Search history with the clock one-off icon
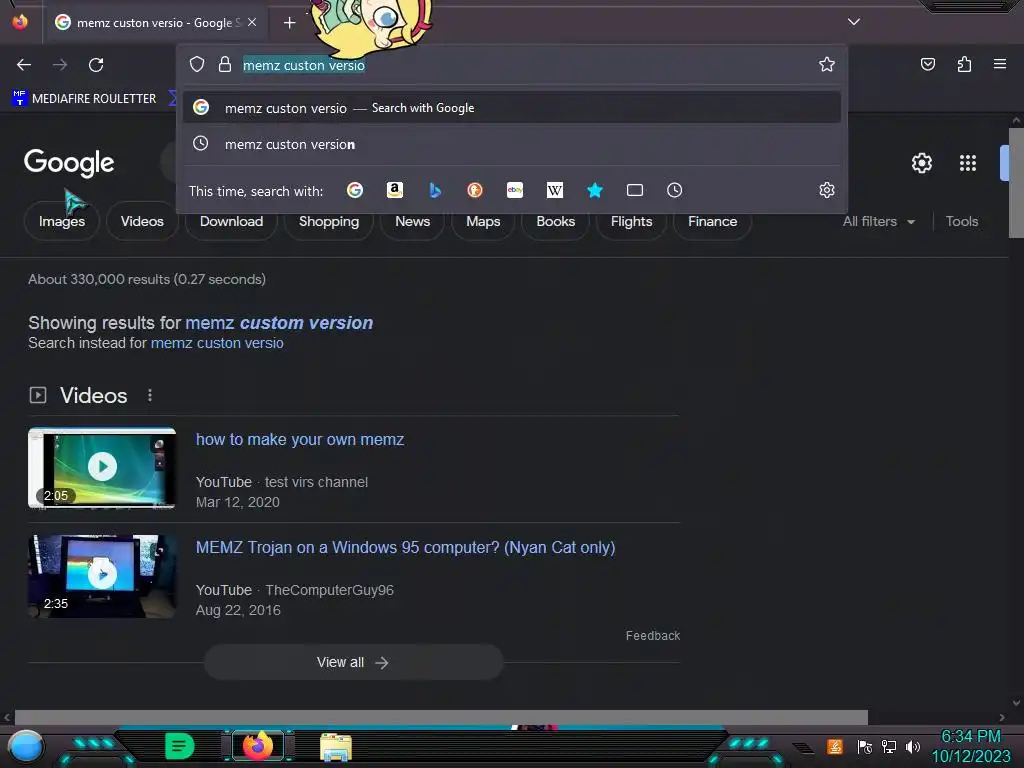Viewport: 1024px width, 768px height. [675, 190]
